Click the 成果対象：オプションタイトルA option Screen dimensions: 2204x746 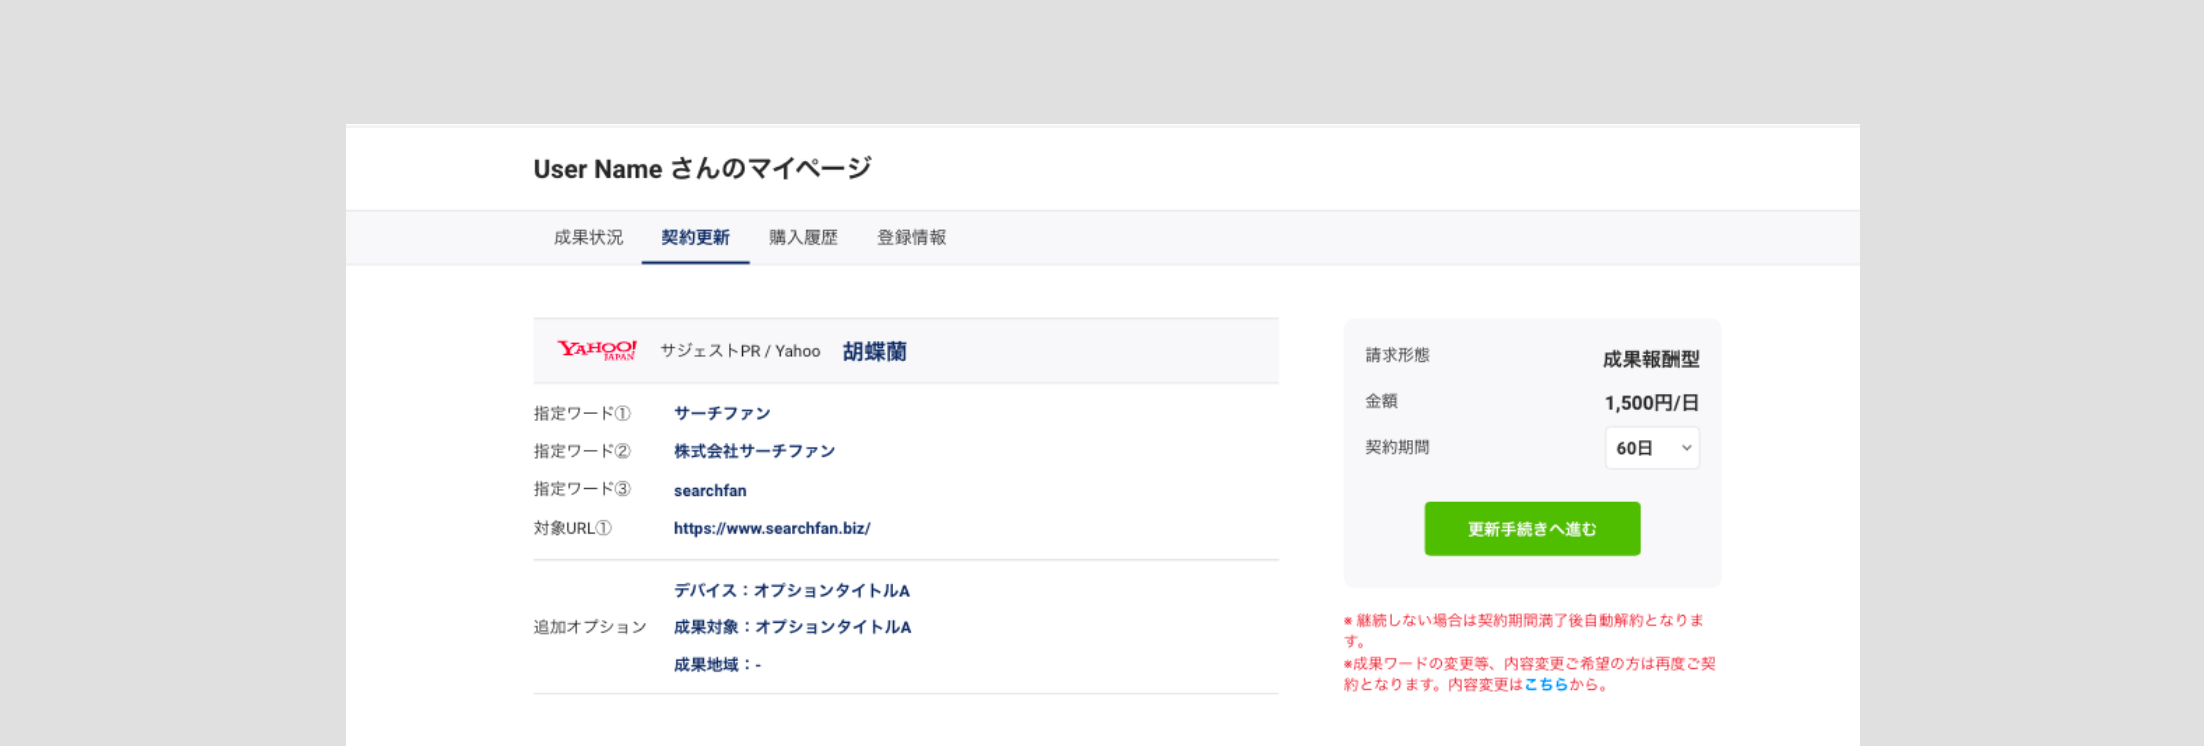click(792, 627)
